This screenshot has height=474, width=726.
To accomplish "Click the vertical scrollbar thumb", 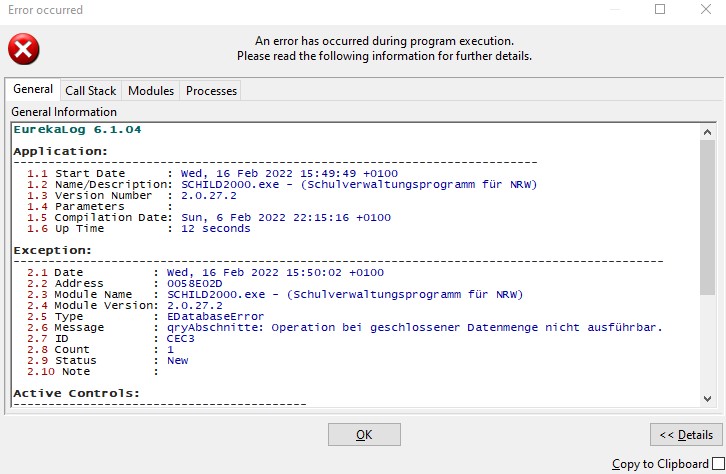I will click(707, 217).
